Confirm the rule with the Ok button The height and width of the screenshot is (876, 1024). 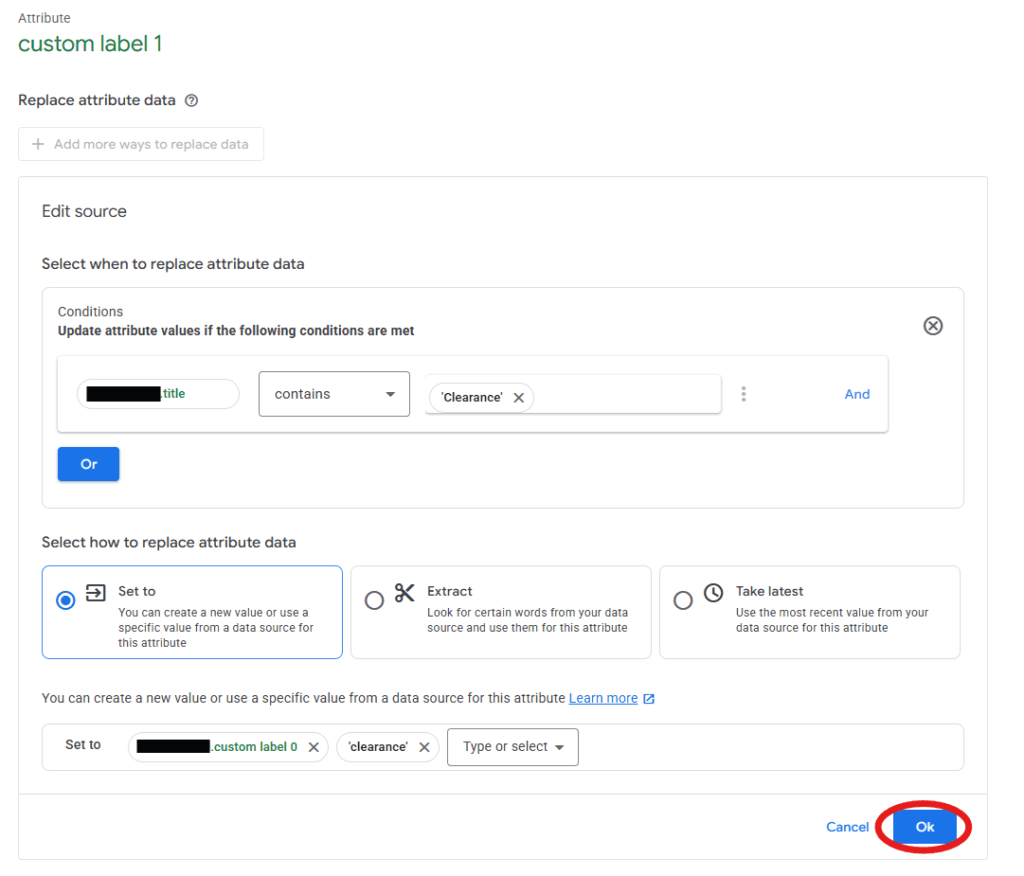[925, 827]
